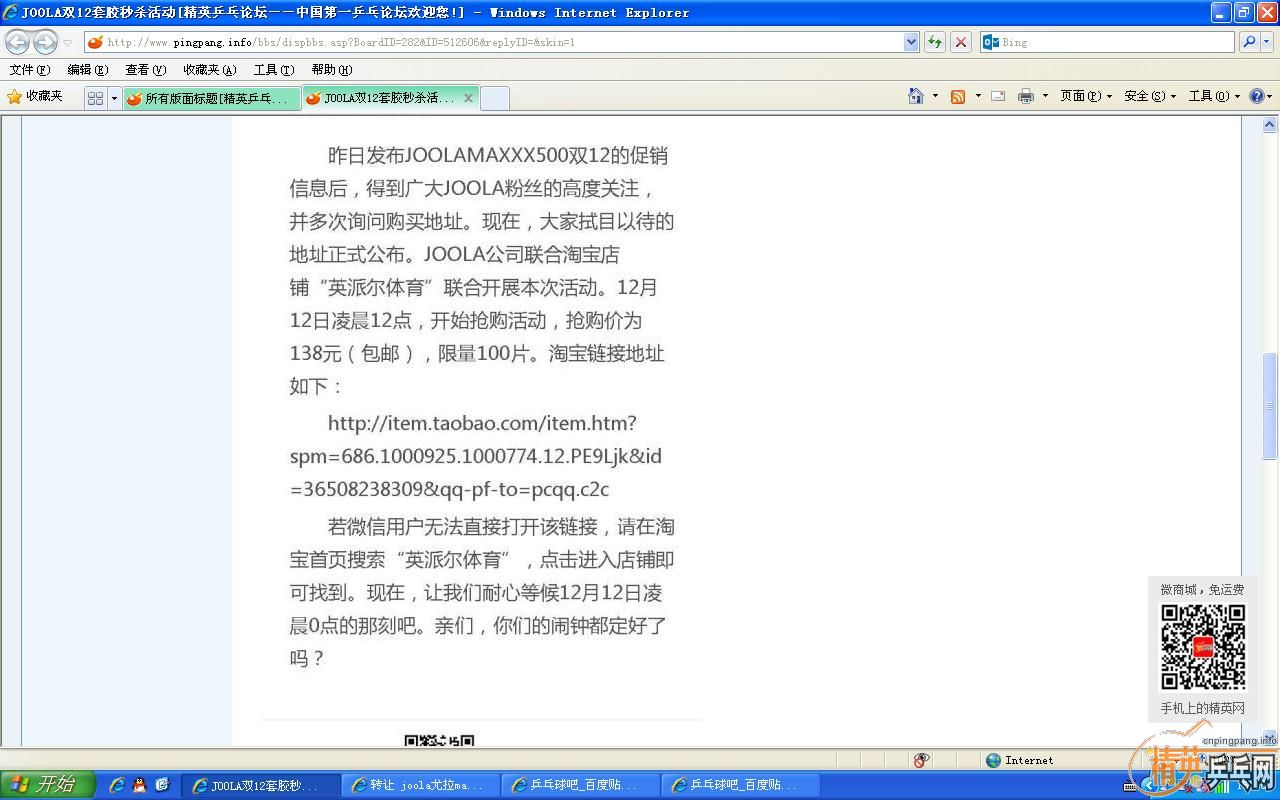Click the taobao item link in the article

[476, 456]
